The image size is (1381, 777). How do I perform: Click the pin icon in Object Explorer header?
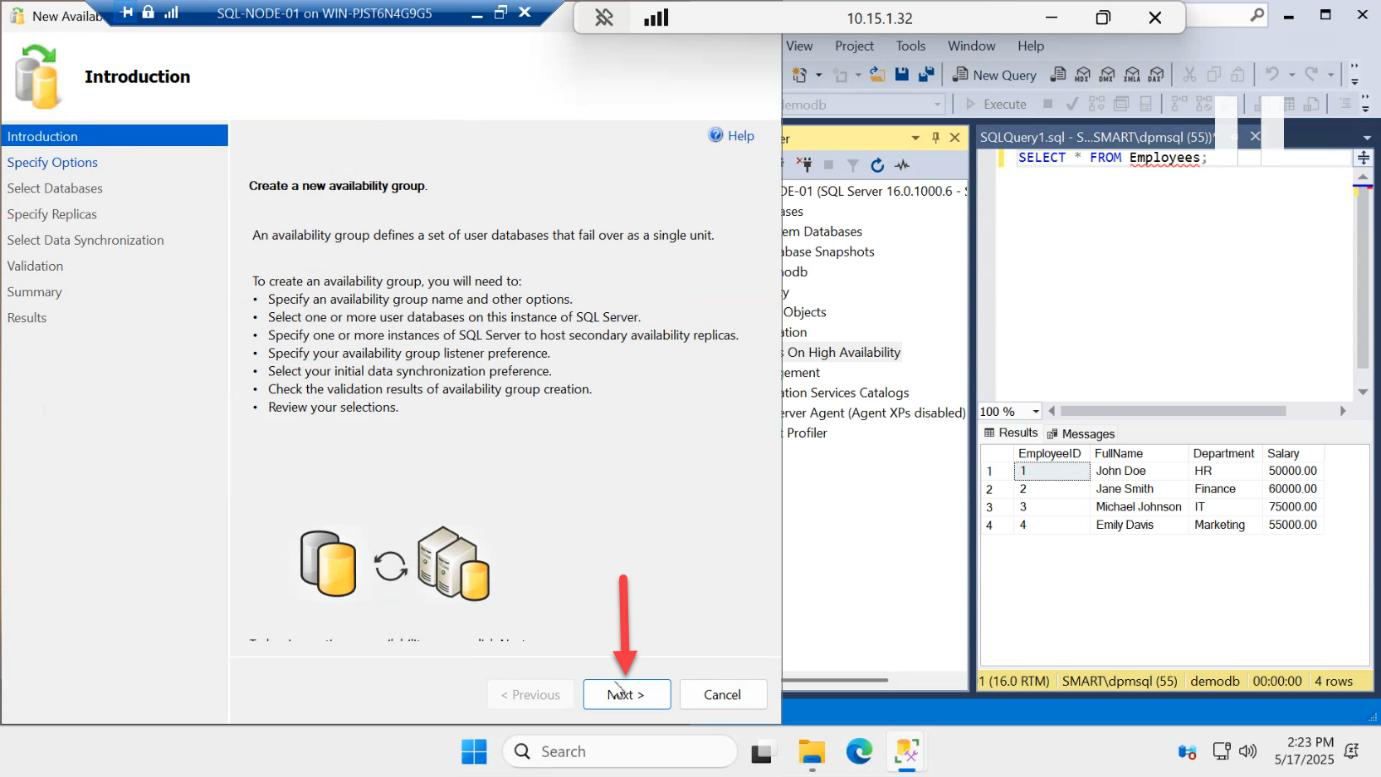(x=936, y=138)
